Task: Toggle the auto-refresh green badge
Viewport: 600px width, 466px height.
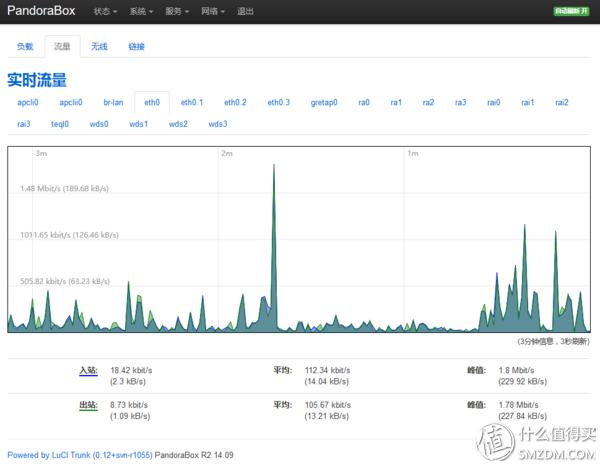Action: (571, 11)
